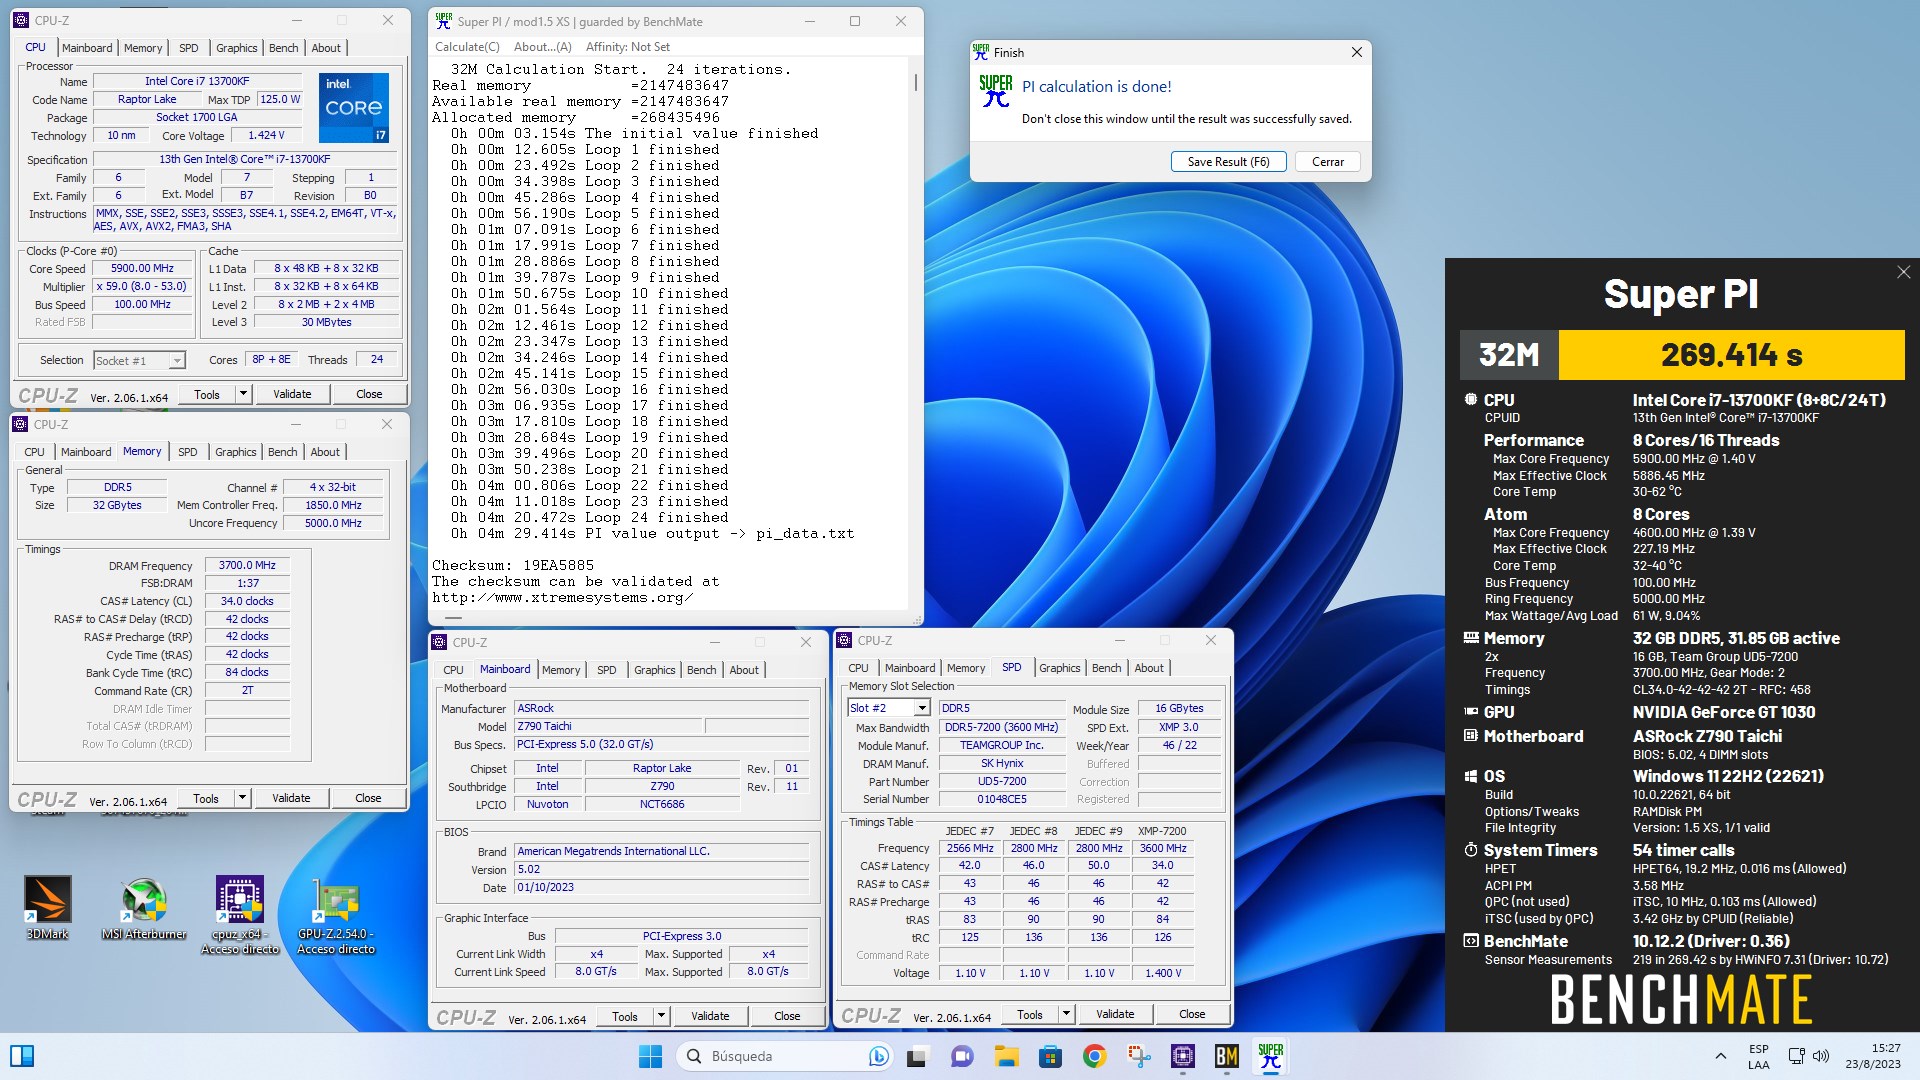Show hidden system tray icons
The image size is (1920, 1080).
point(1720,1056)
